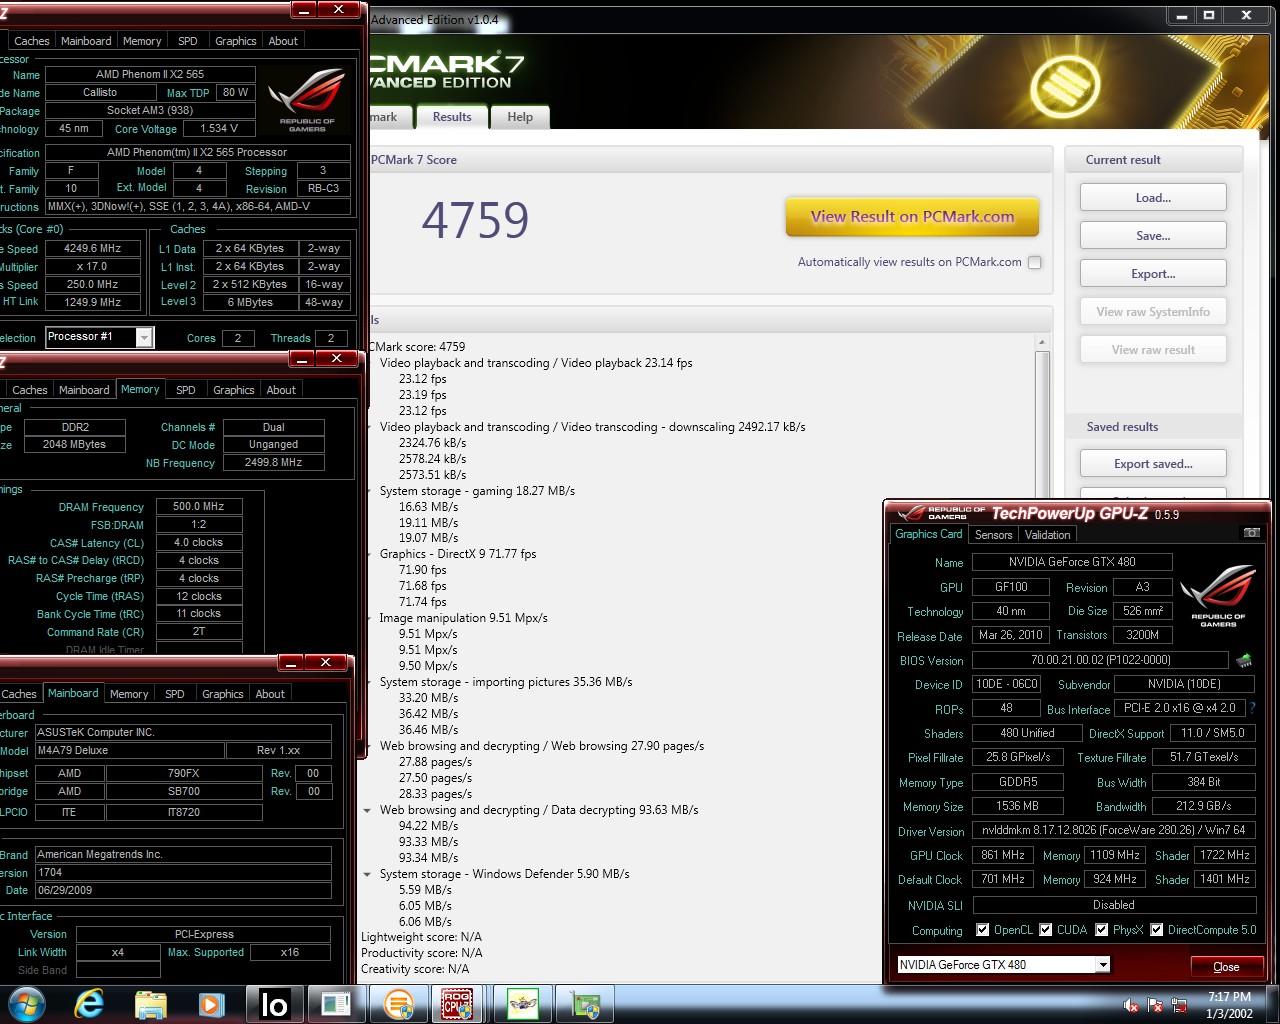Open Windows Explorer folder icon in taskbar

(x=150, y=1004)
